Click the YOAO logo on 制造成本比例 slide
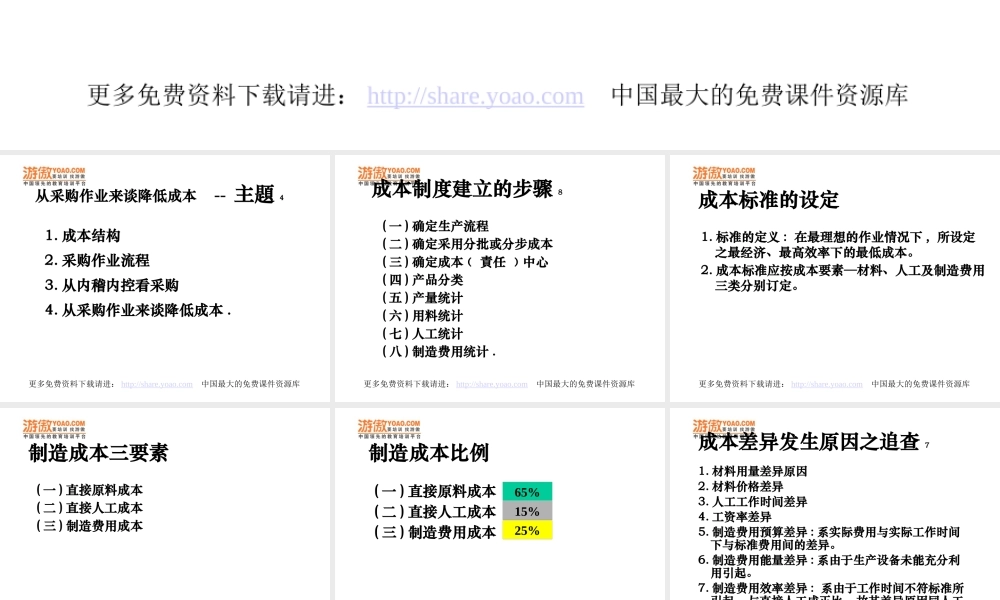Screen dimensions: 1000x600 point(389,428)
